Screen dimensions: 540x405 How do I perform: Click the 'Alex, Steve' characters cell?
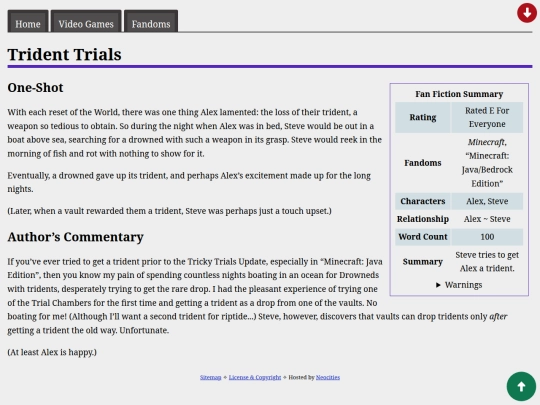coord(487,201)
